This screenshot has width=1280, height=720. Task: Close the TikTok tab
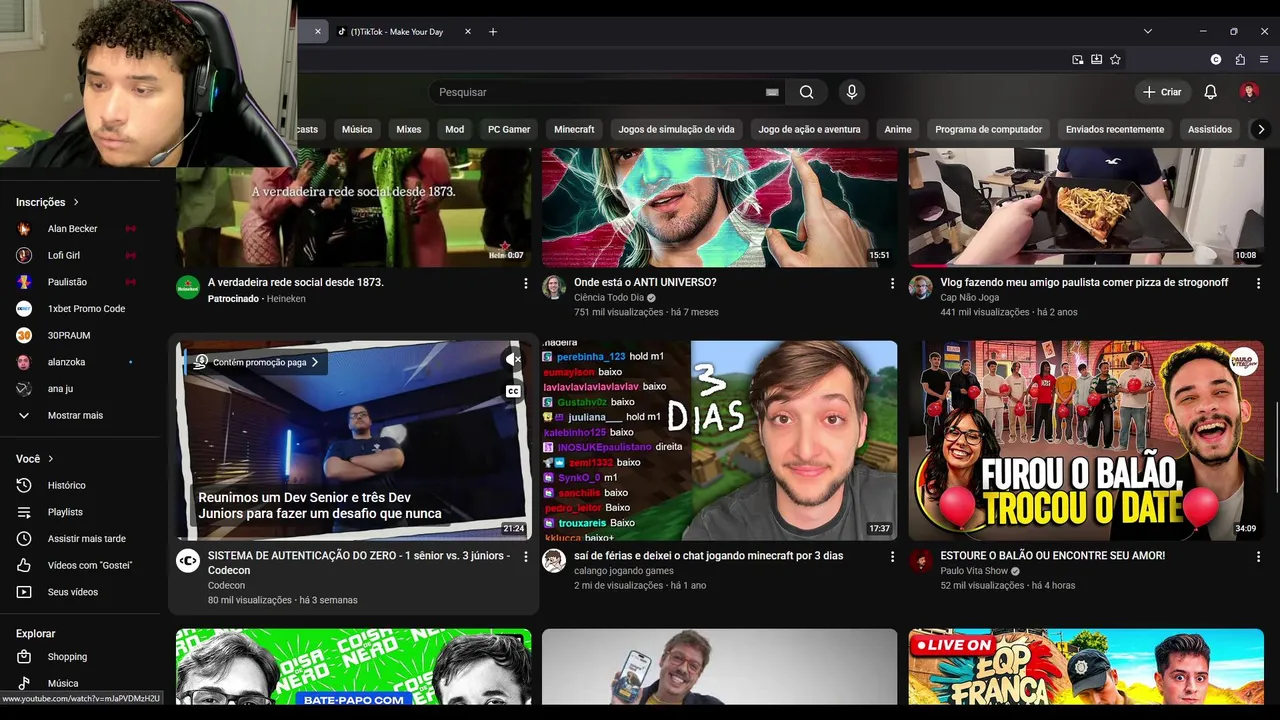click(467, 32)
